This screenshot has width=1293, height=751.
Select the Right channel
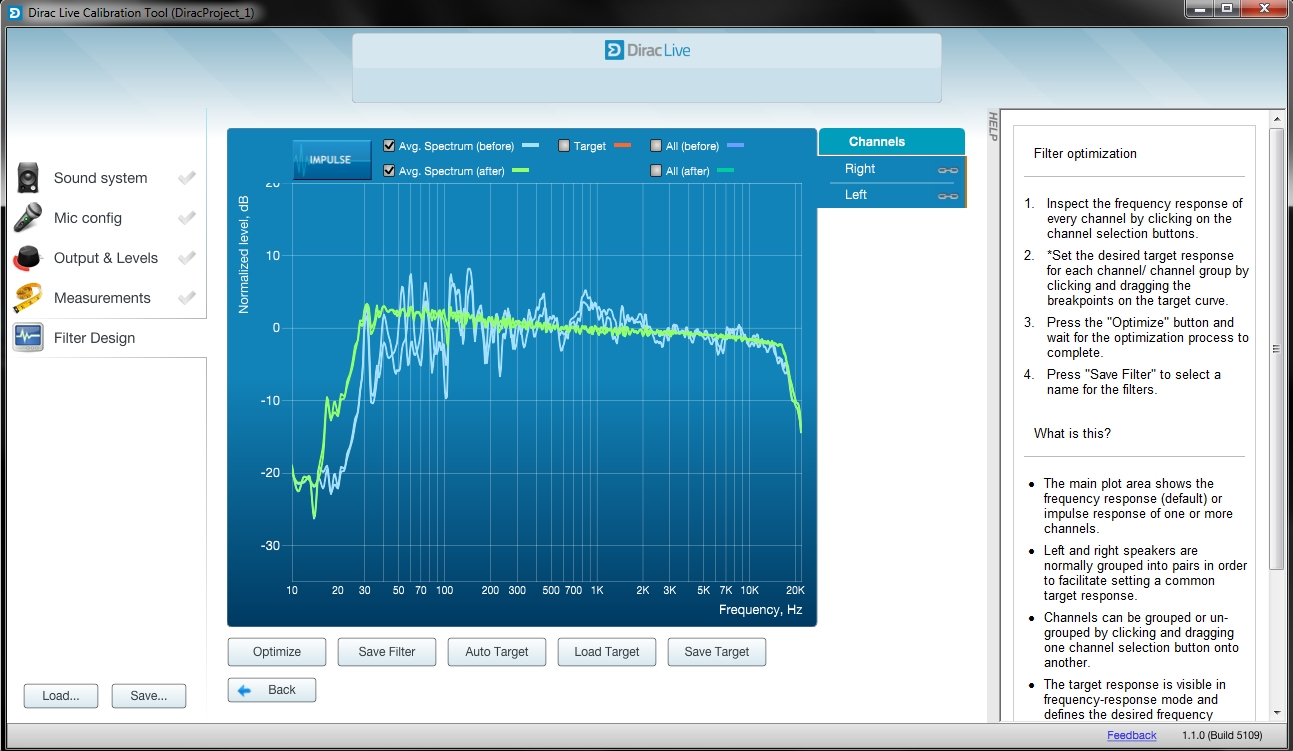click(891, 169)
